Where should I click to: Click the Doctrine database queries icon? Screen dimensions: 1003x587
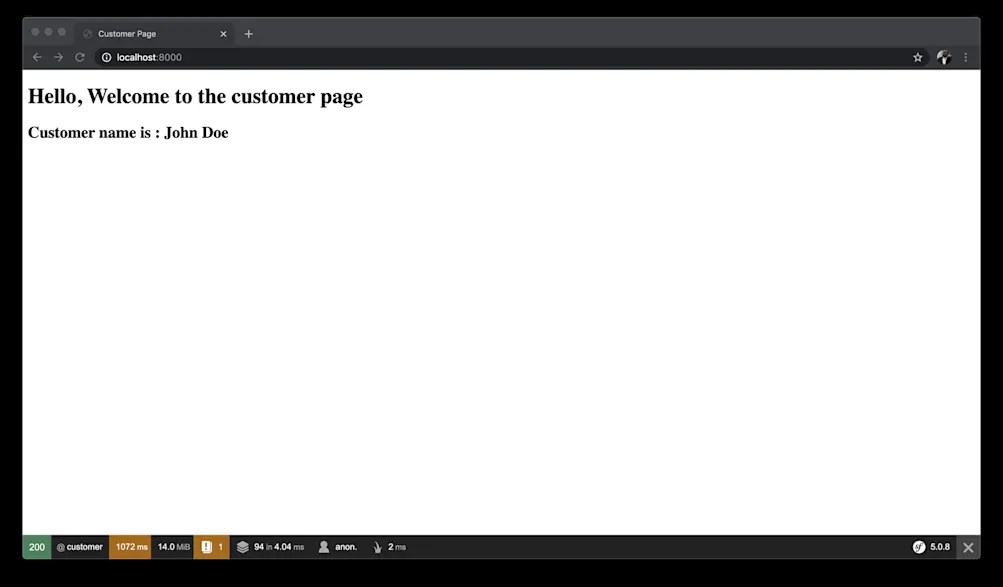(x=243, y=547)
